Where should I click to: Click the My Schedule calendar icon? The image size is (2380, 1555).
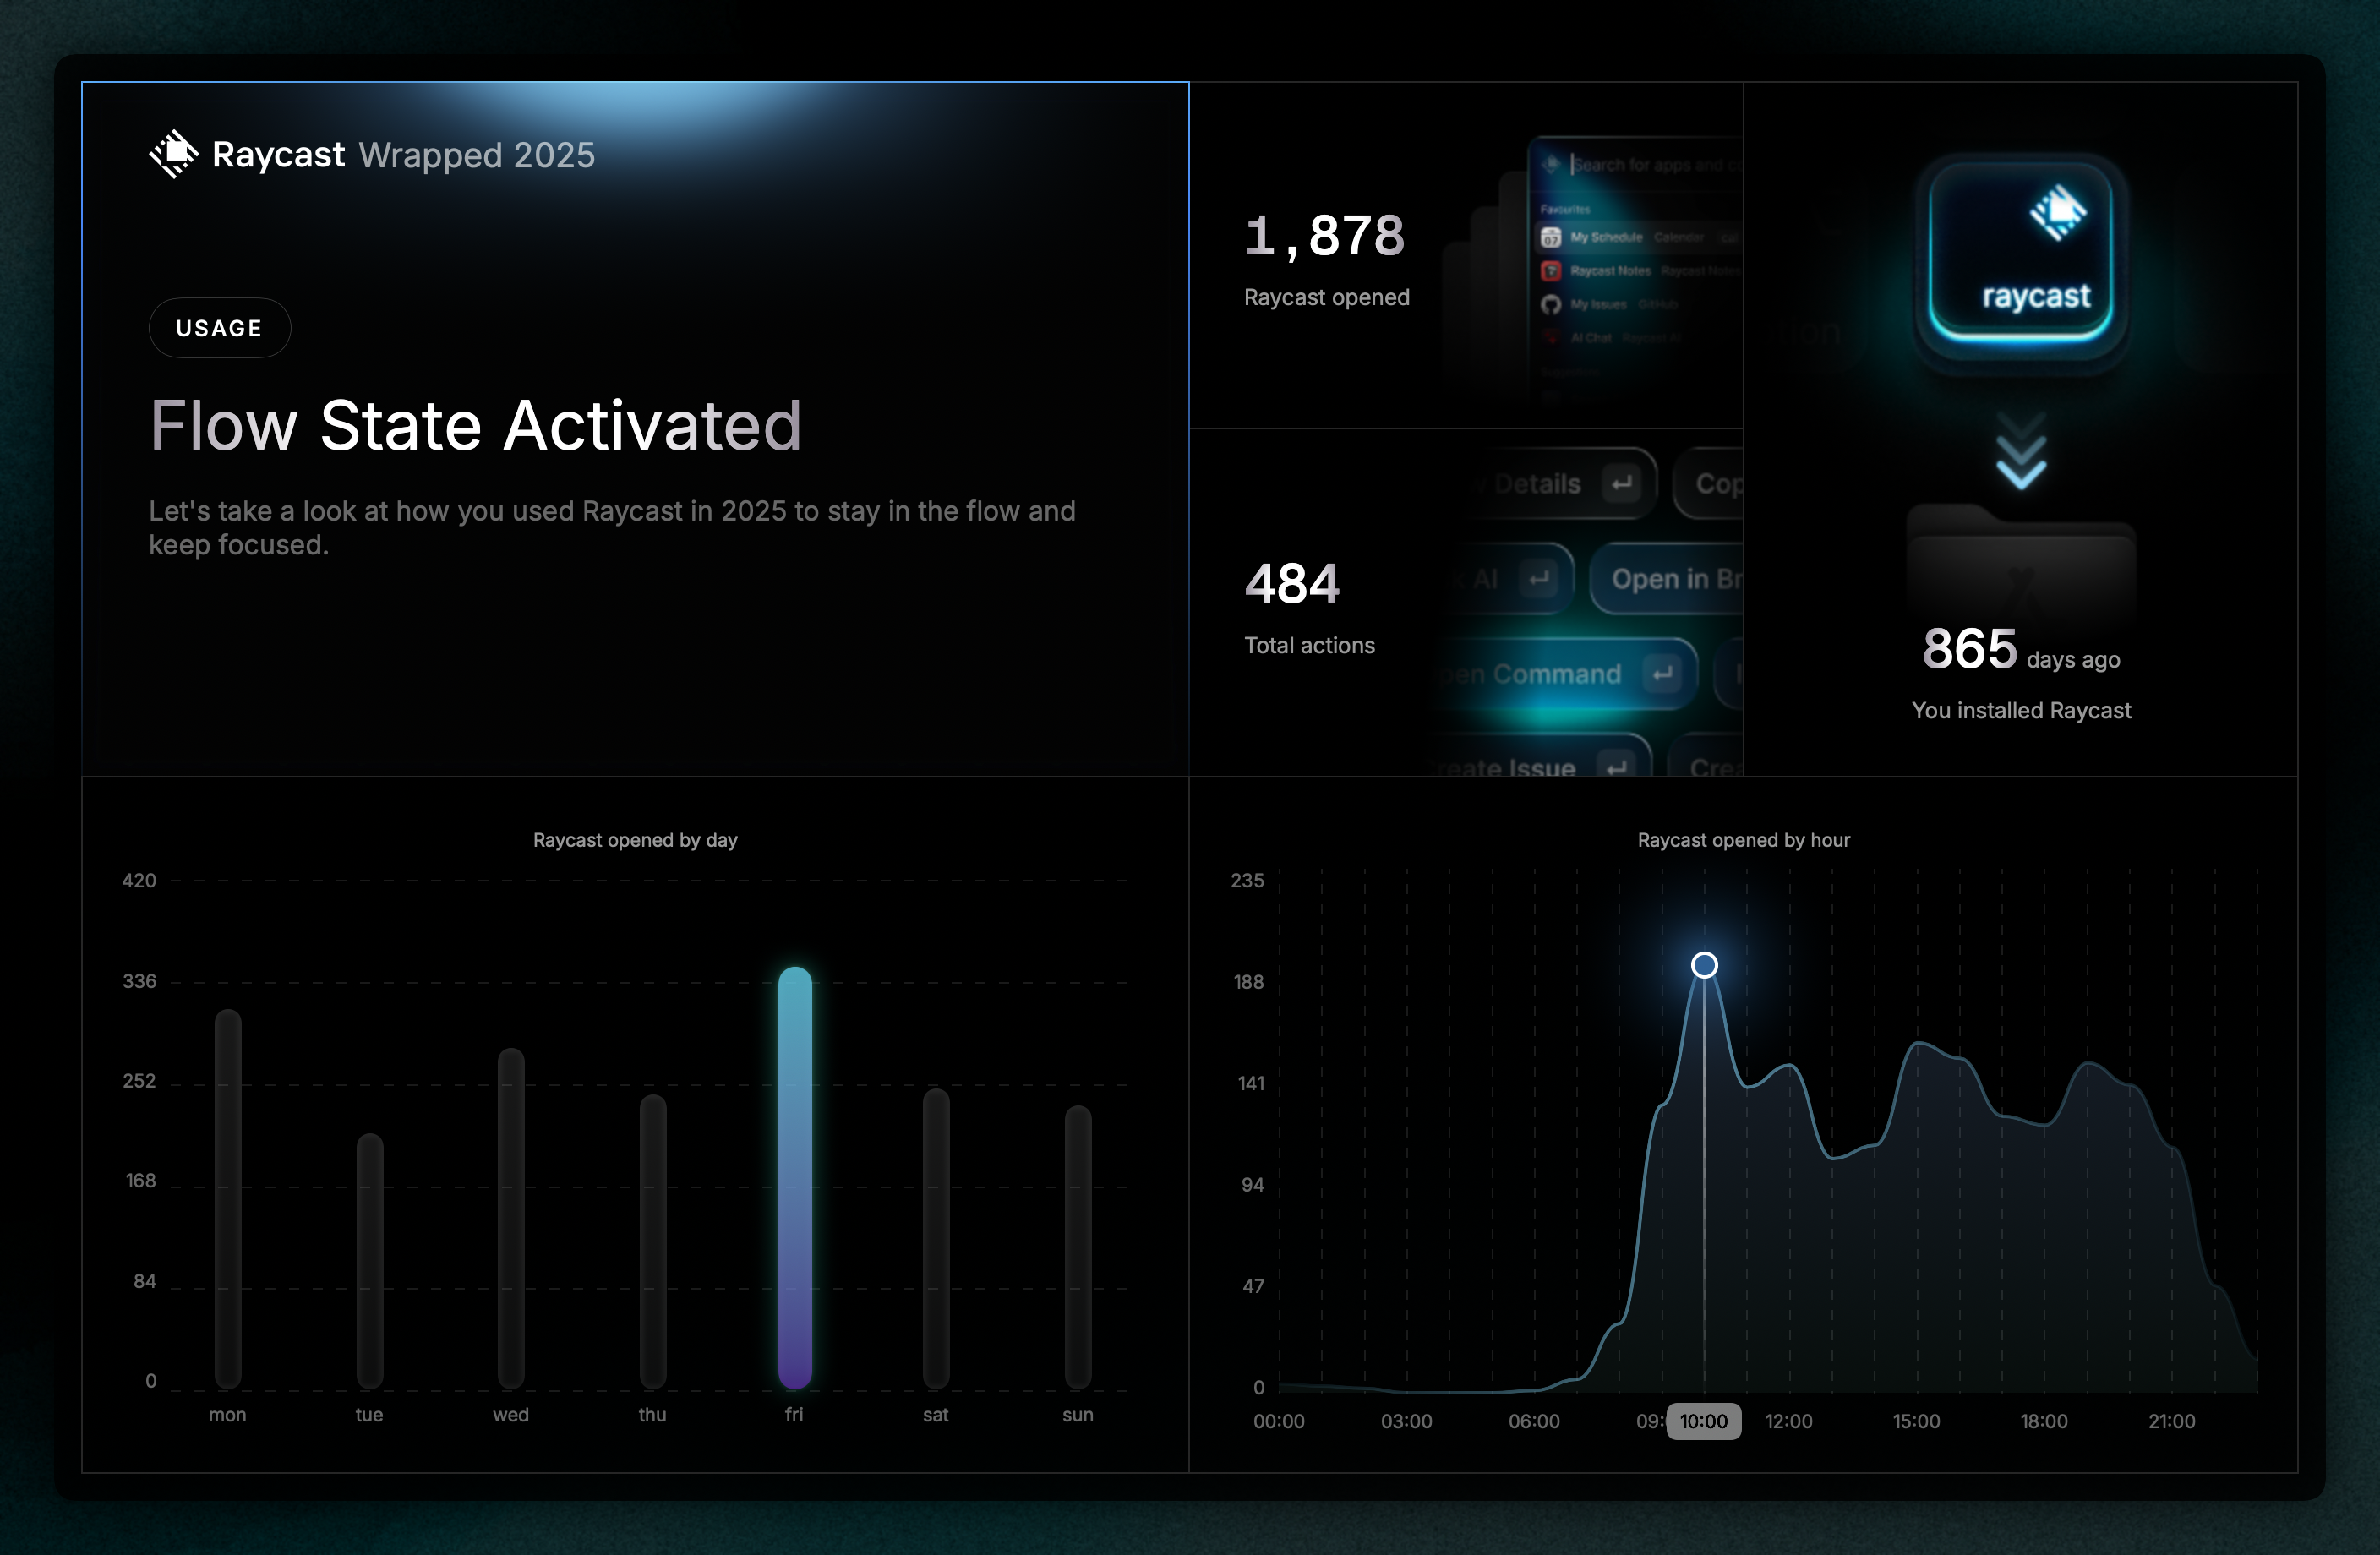pos(1551,238)
